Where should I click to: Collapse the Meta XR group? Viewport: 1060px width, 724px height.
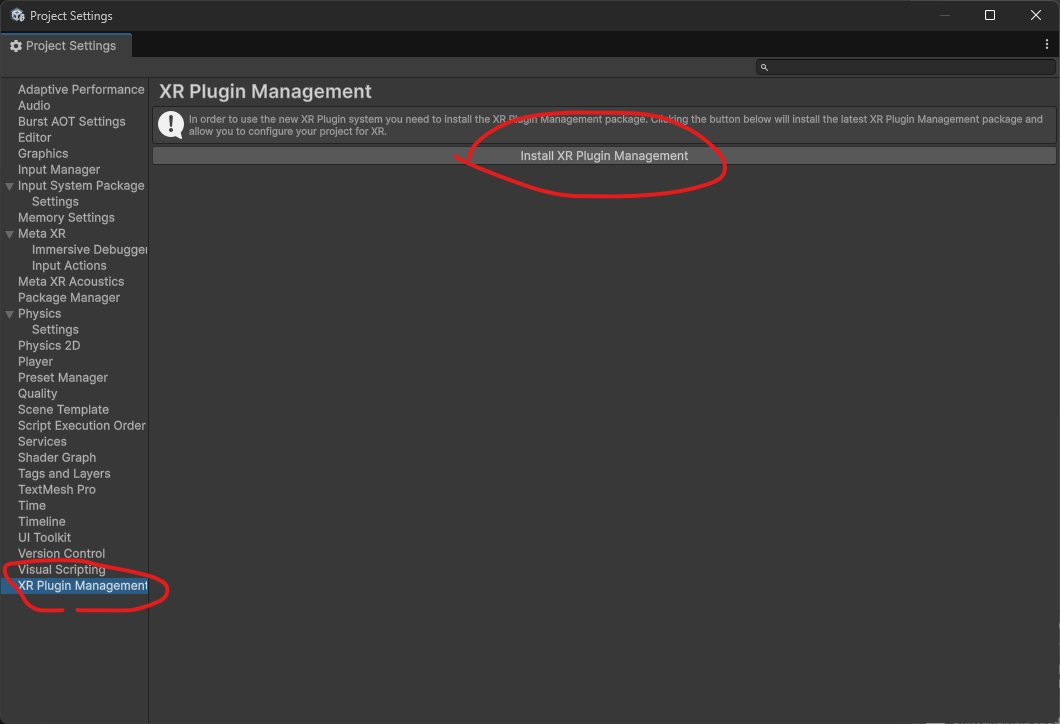(x=9, y=234)
